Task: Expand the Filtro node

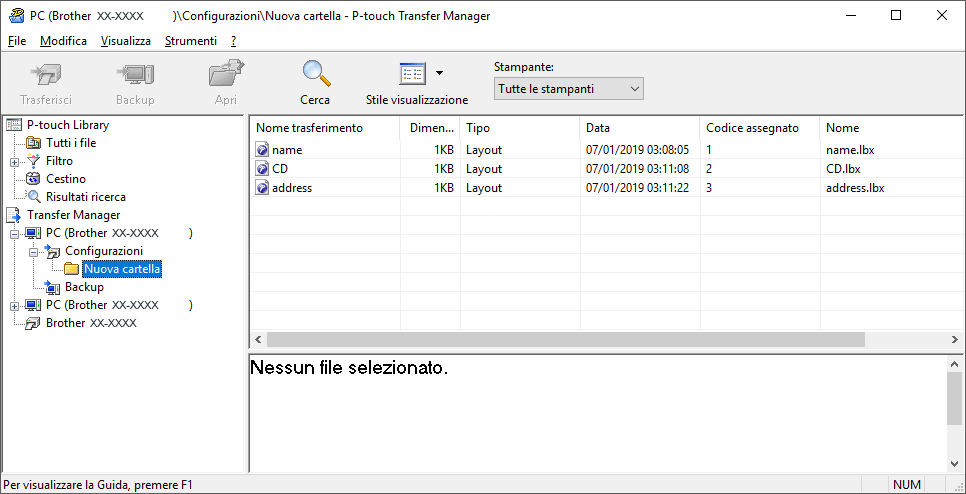Action: [x=14, y=161]
